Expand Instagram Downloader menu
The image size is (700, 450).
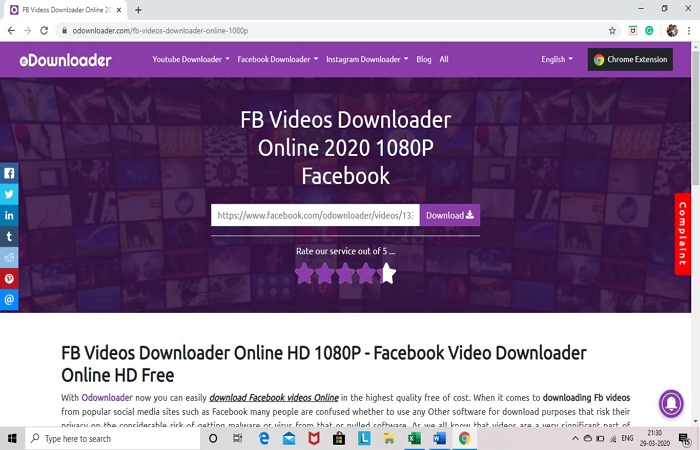pyautogui.click(x=367, y=59)
